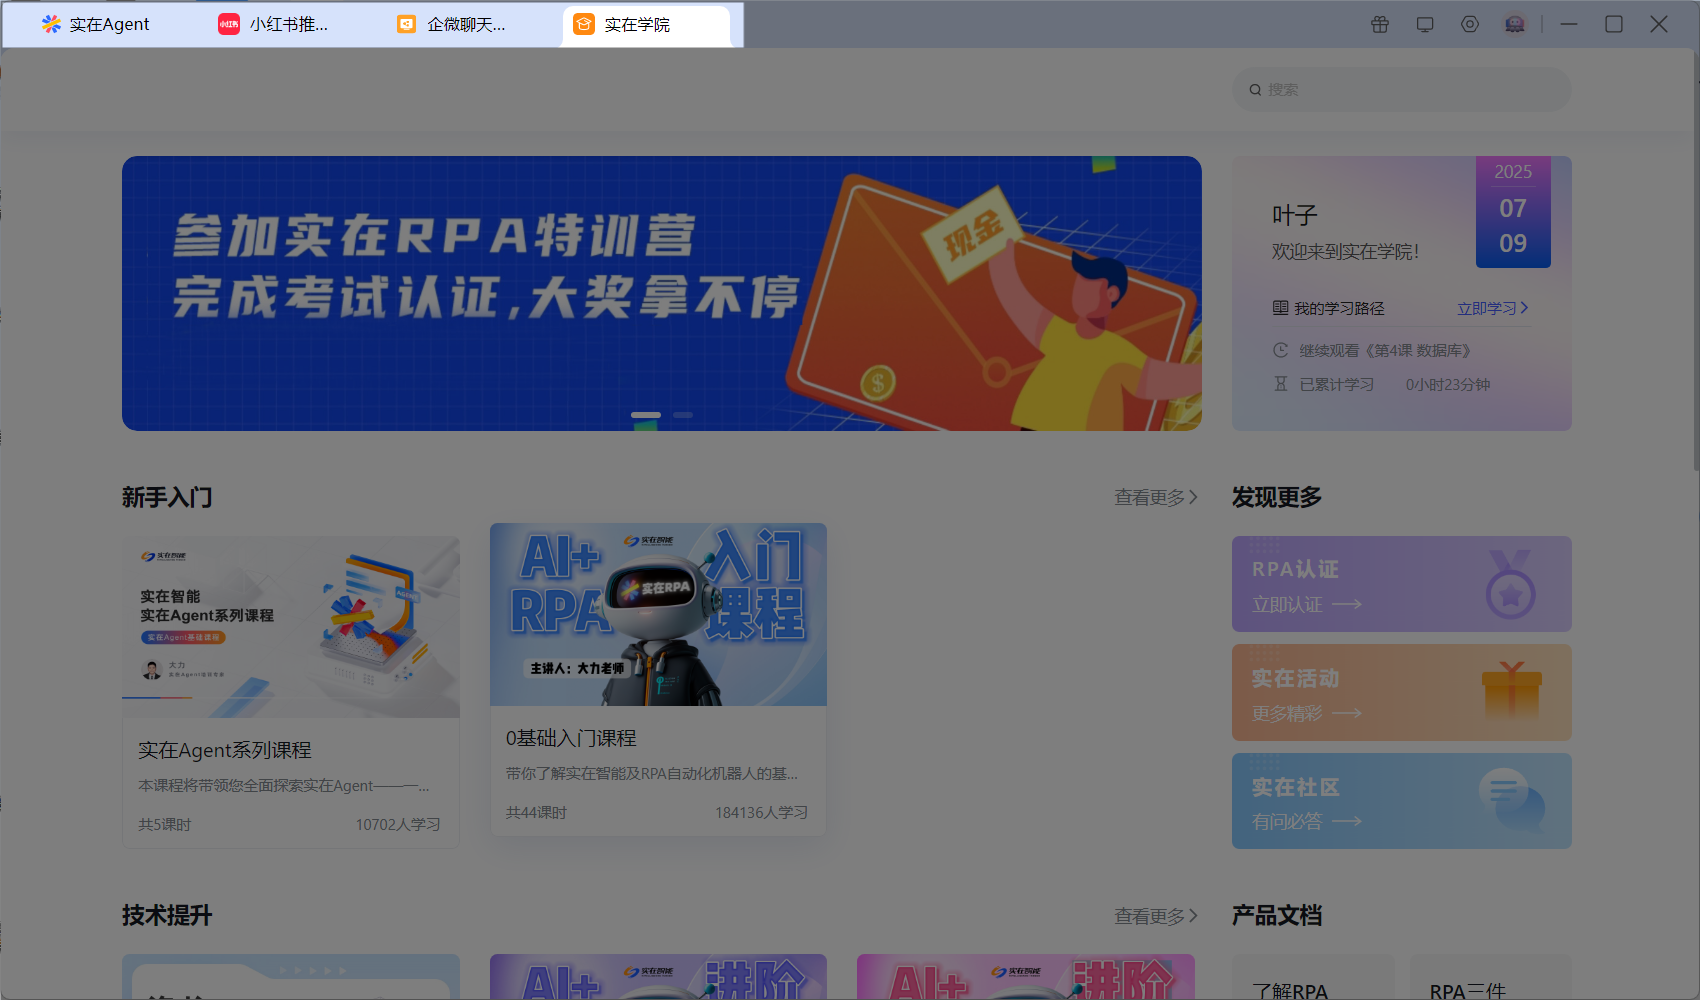Switch to the 实在Agent tab

(95, 25)
